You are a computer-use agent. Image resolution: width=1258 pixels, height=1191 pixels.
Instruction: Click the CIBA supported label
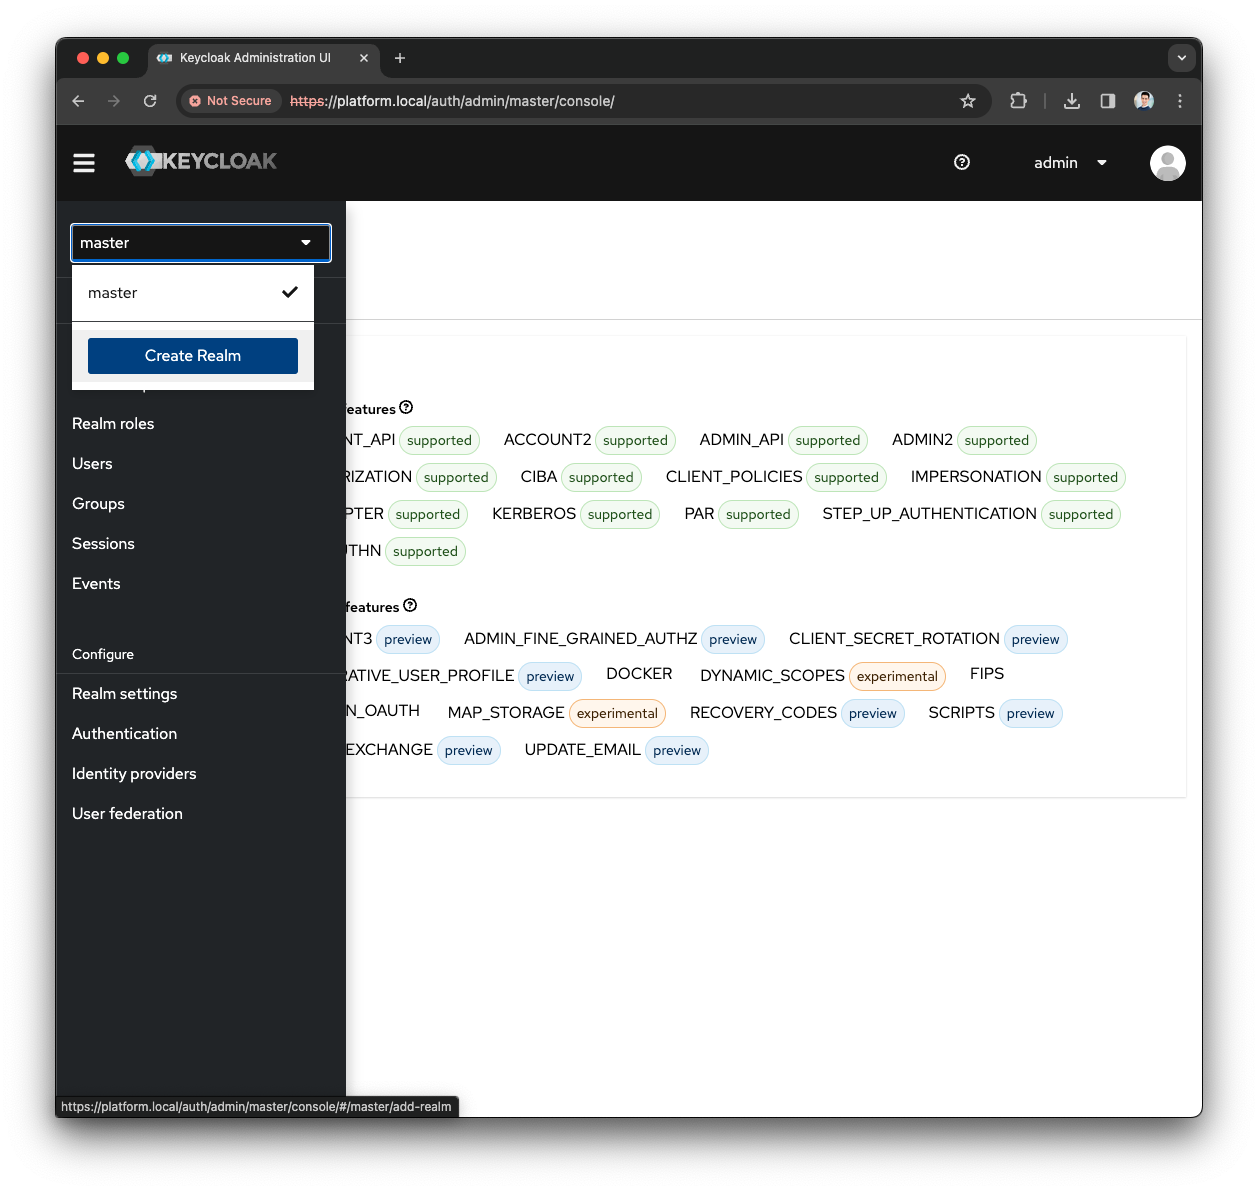601,477
